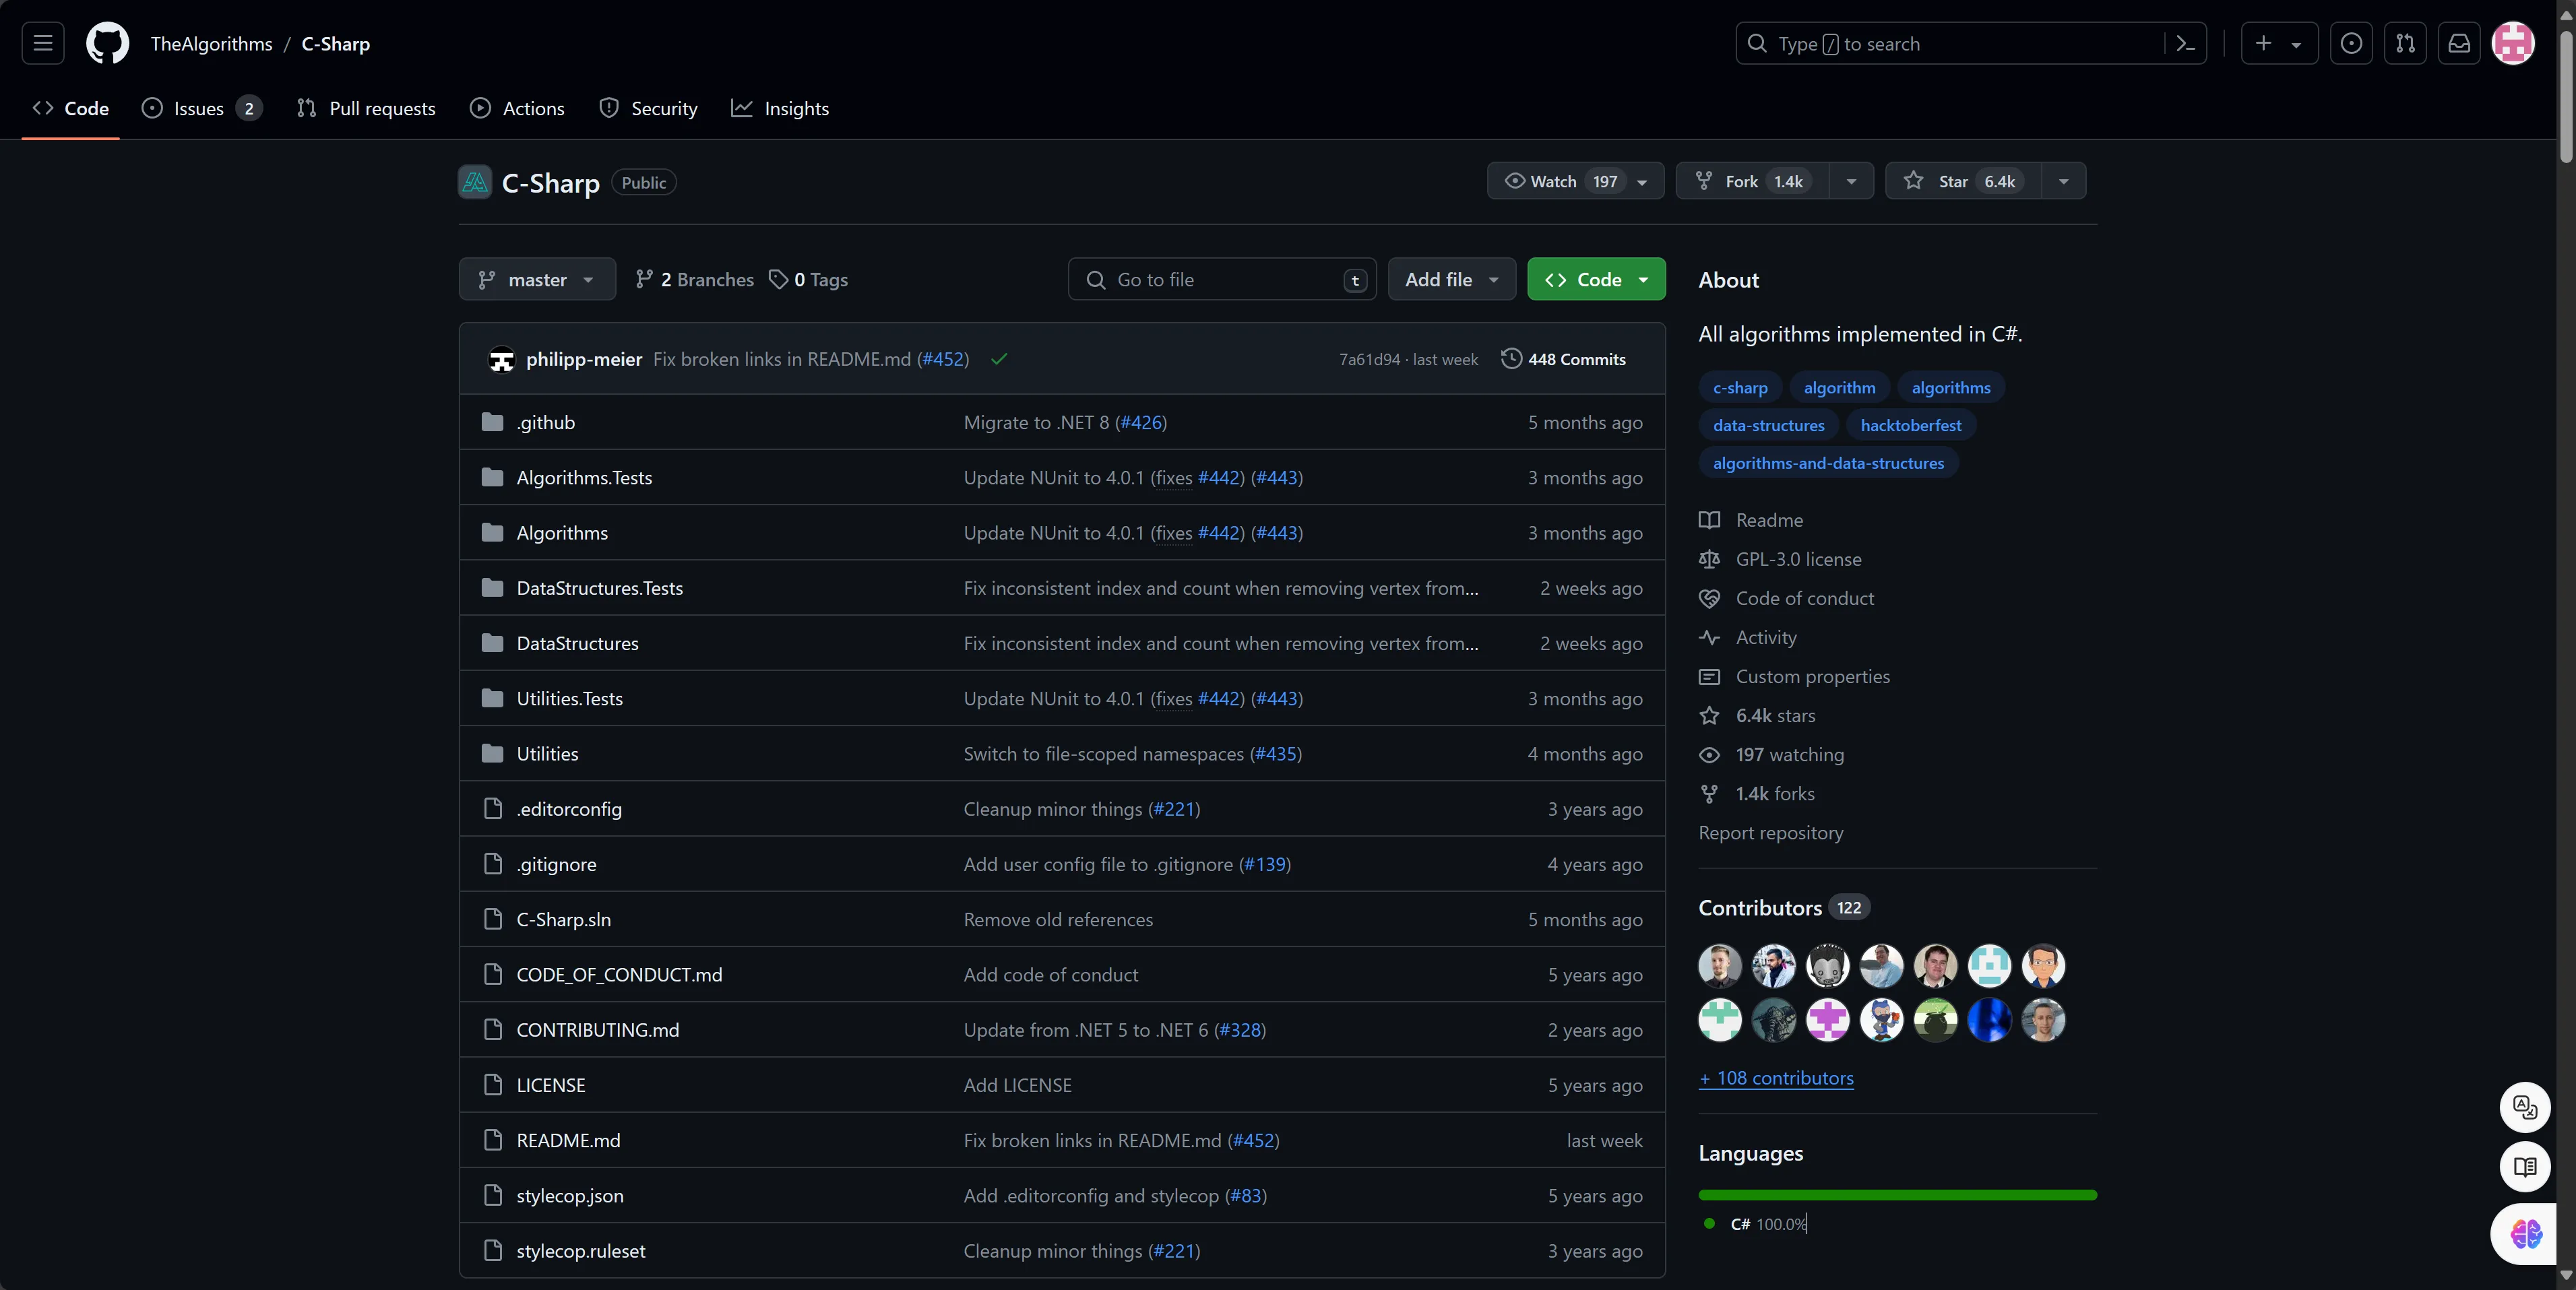Viewport: 2576px width, 1290px height.
Task: Click the #426 pull request link
Action: point(1141,422)
